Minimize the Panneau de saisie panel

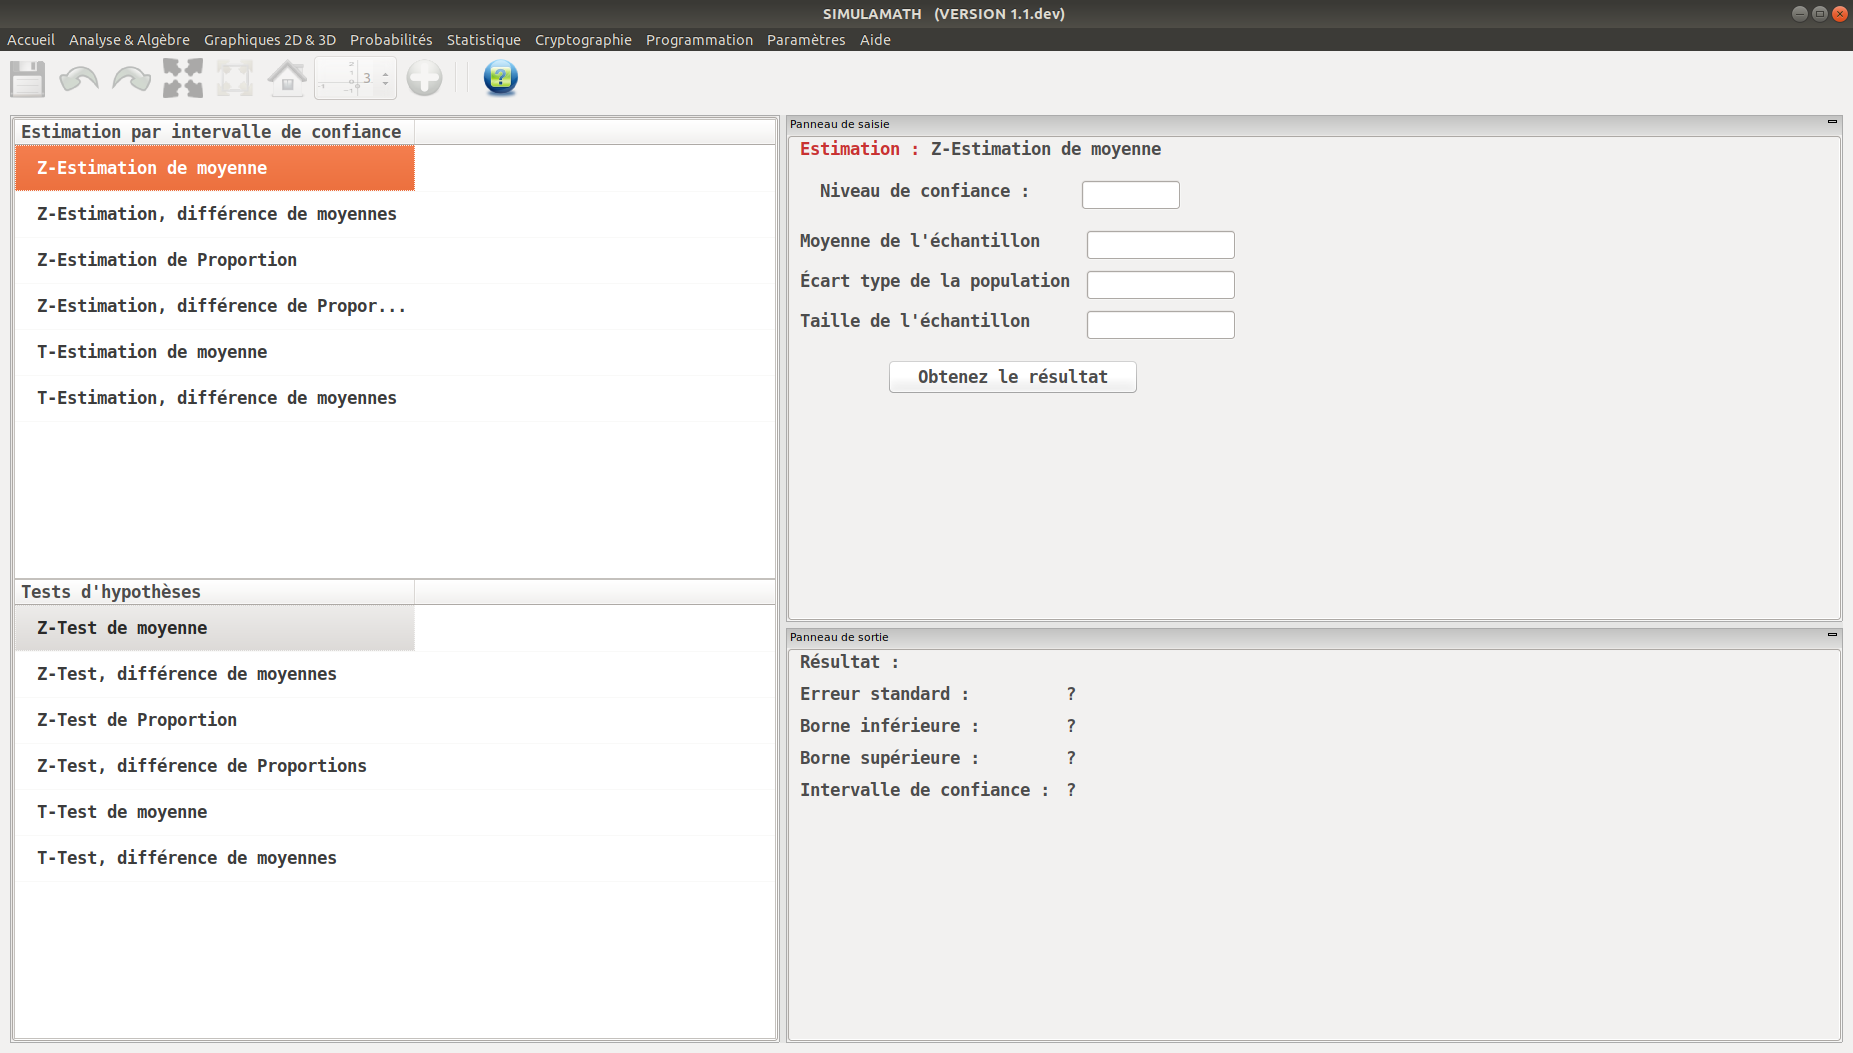pos(1832,122)
